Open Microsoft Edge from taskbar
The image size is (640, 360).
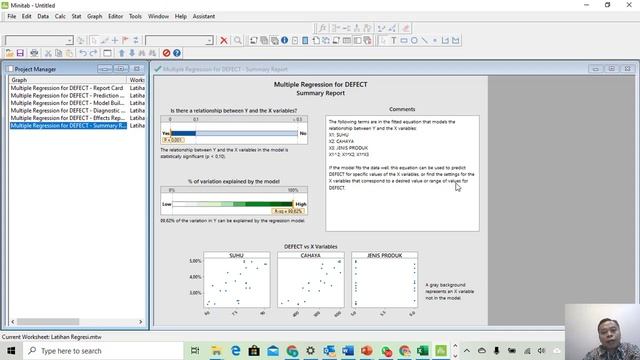pyautogui.click(x=236, y=351)
